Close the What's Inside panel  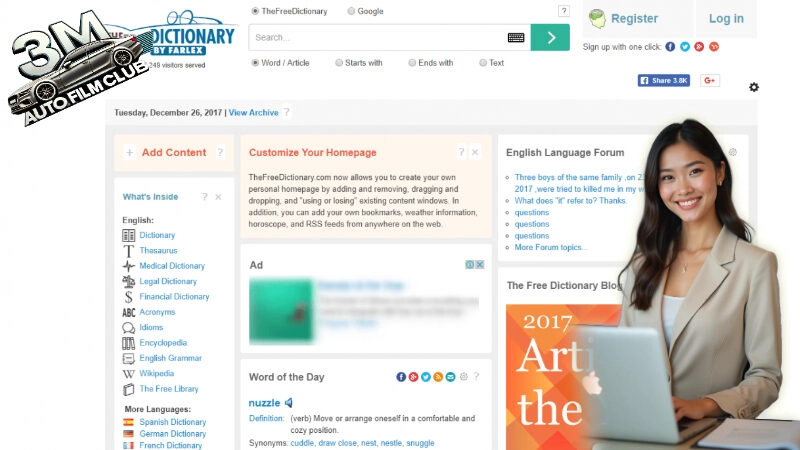tap(218, 197)
